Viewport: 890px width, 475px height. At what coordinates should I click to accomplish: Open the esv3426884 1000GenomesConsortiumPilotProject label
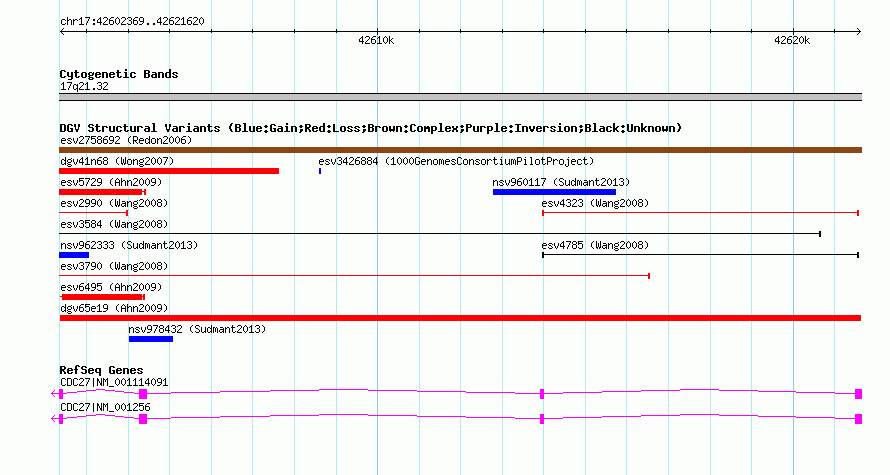(x=456, y=161)
